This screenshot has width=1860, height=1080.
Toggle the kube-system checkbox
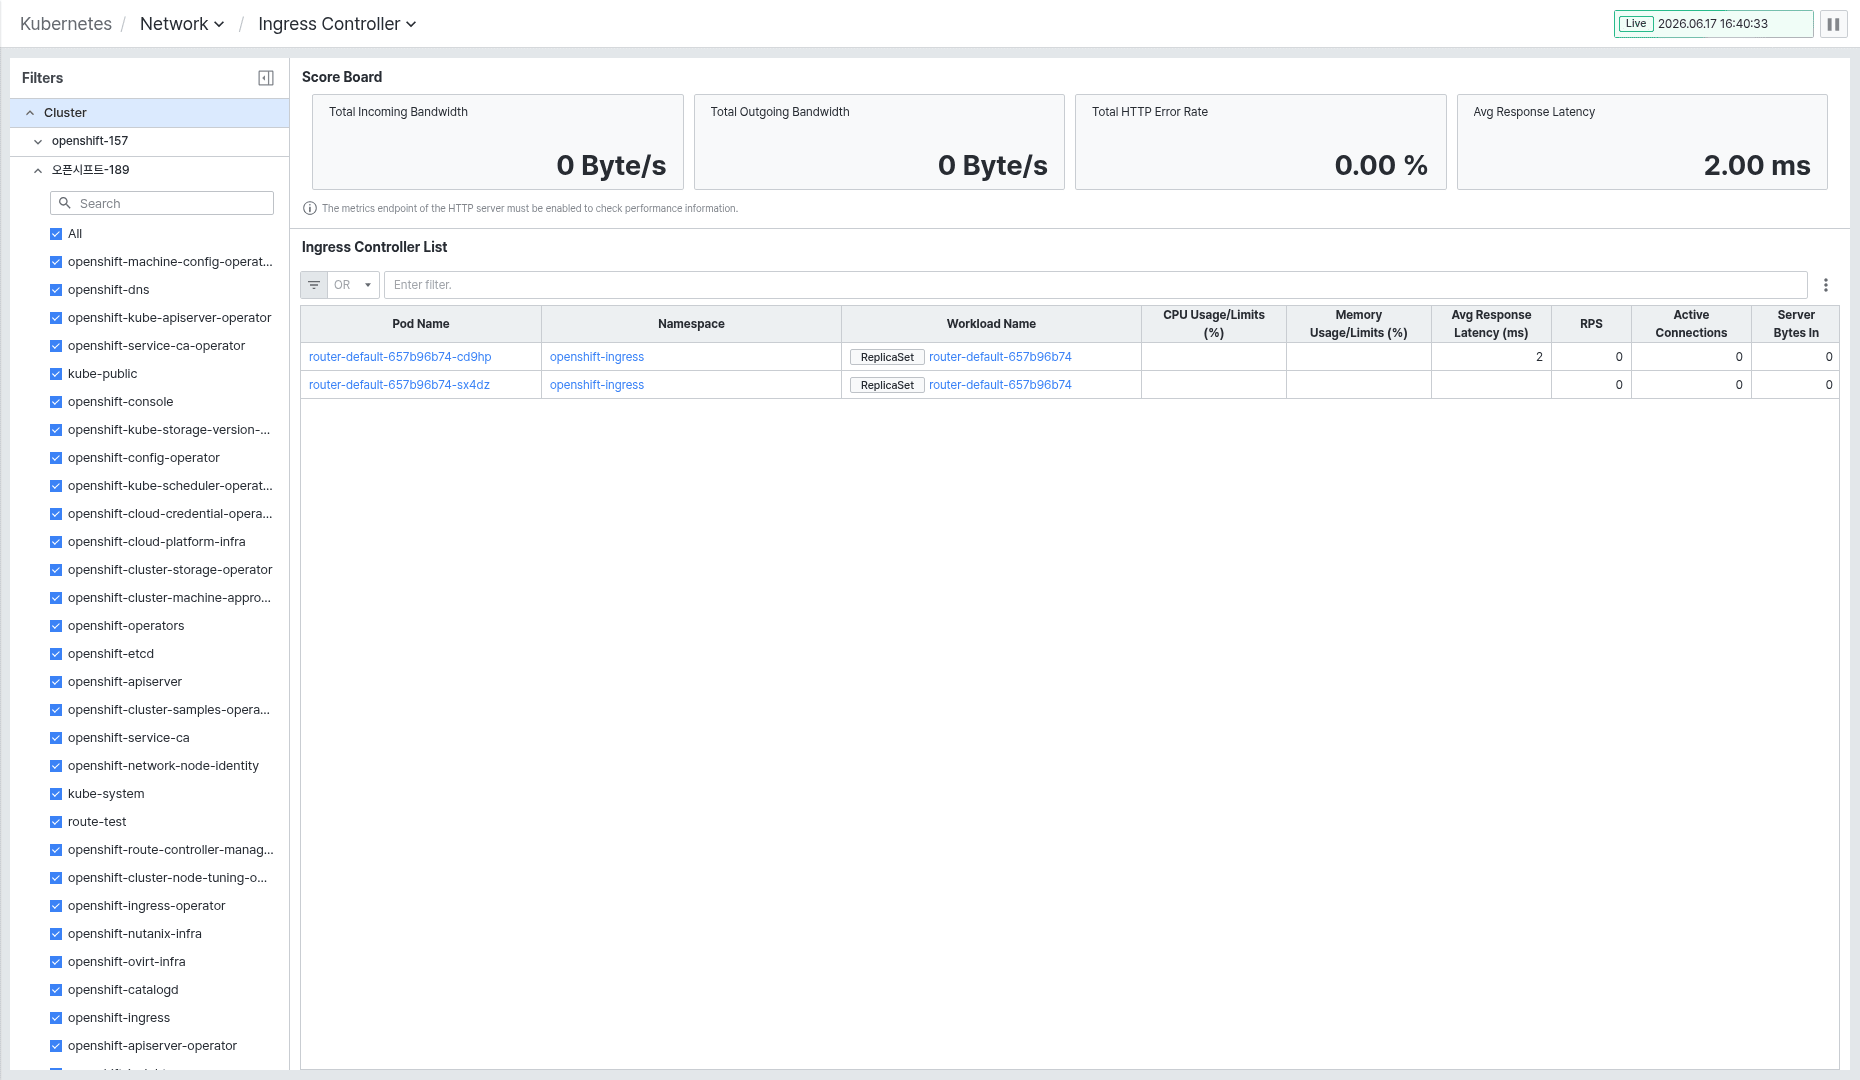click(56, 794)
